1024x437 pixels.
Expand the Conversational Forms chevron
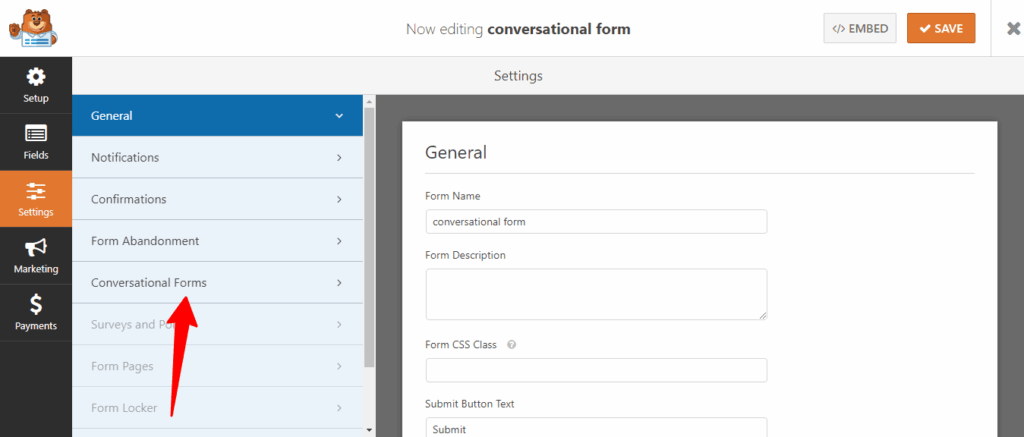339,283
